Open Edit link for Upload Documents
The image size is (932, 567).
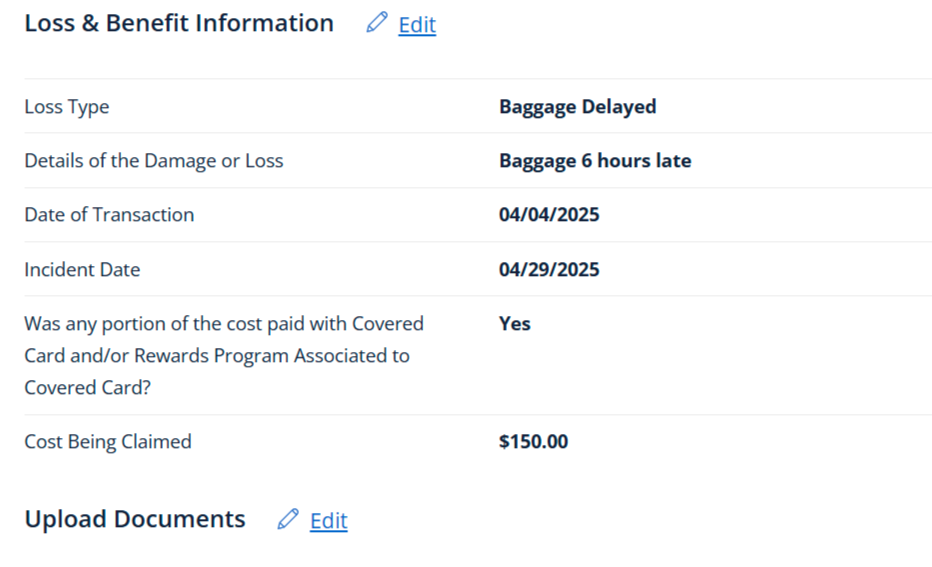pos(328,521)
